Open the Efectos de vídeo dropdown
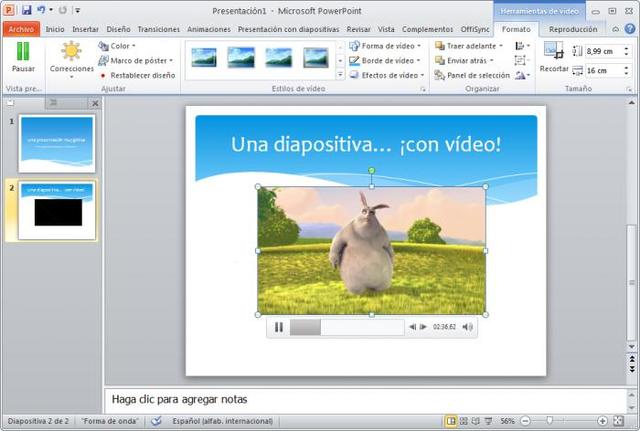640x431 pixels. [387, 76]
